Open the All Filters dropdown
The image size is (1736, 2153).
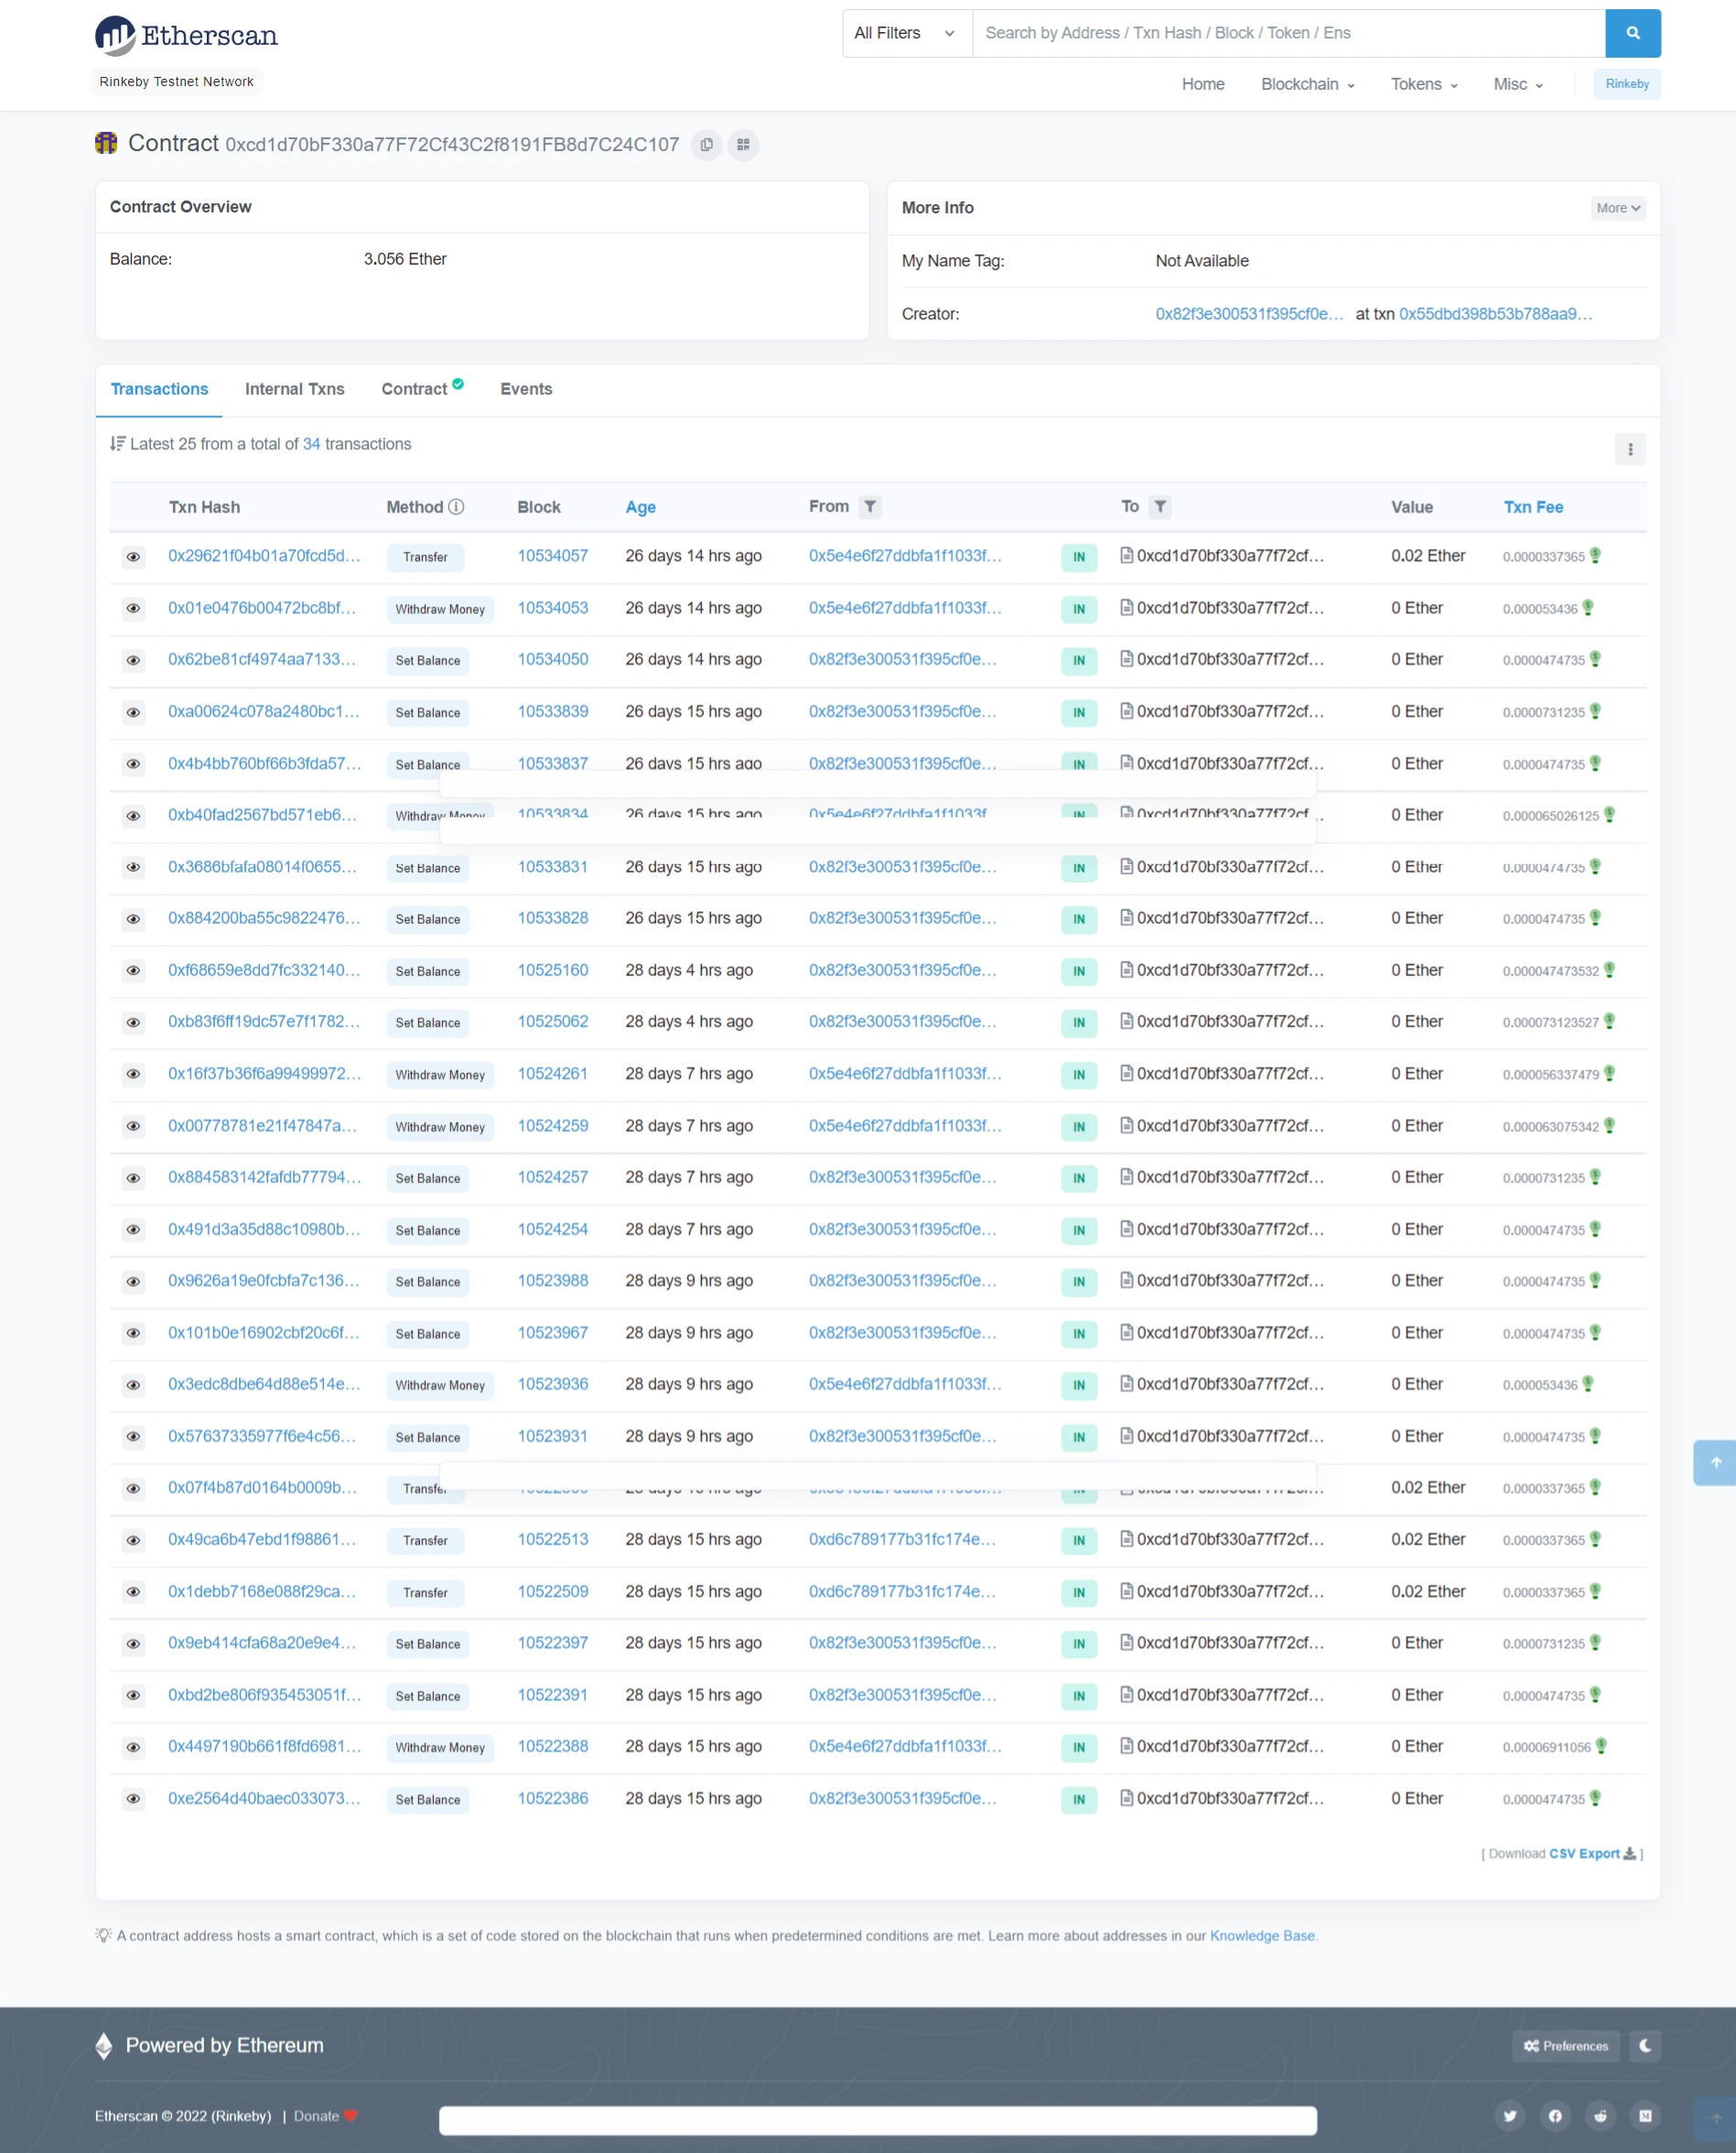(x=907, y=33)
